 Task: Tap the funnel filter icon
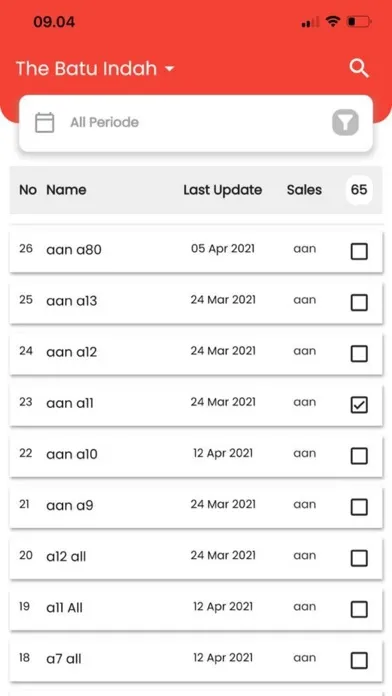(x=345, y=122)
